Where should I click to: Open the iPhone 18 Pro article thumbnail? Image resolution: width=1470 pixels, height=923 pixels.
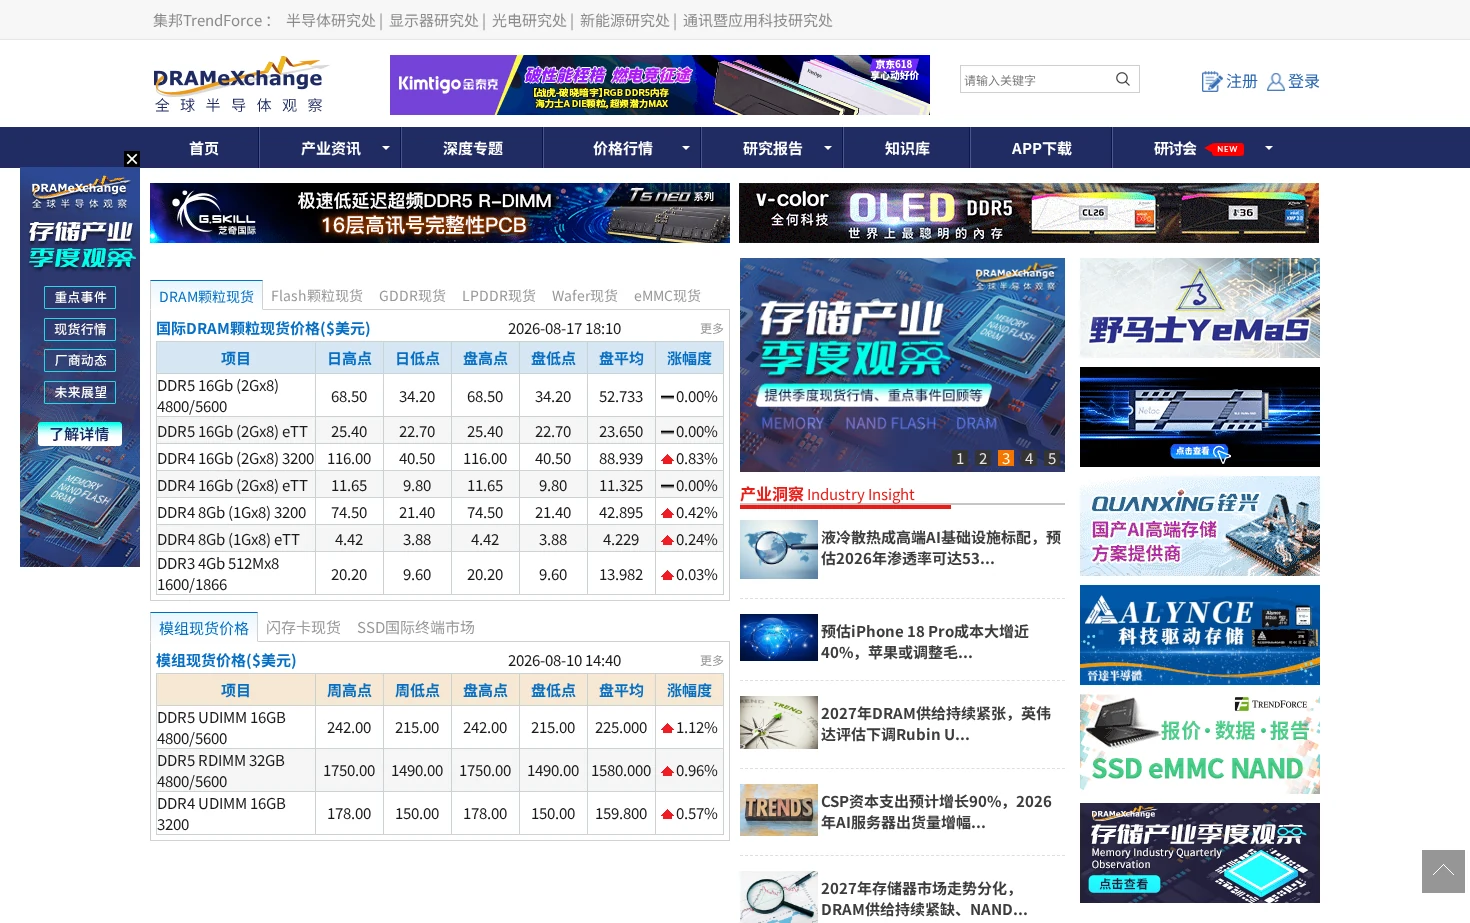[779, 637]
